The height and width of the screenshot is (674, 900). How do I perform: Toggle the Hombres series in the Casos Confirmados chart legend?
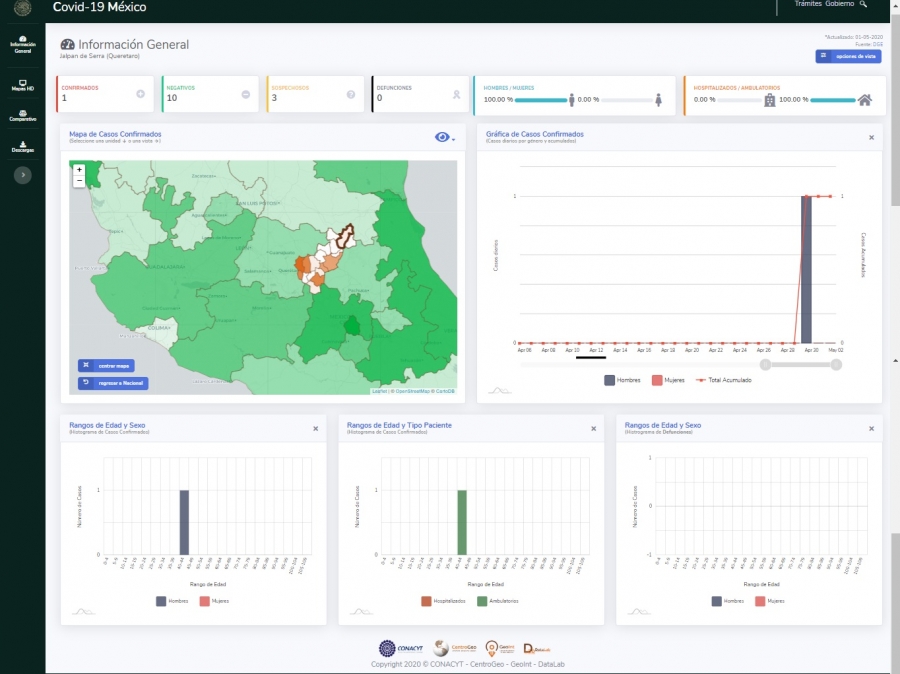click(x=626, y=380)
